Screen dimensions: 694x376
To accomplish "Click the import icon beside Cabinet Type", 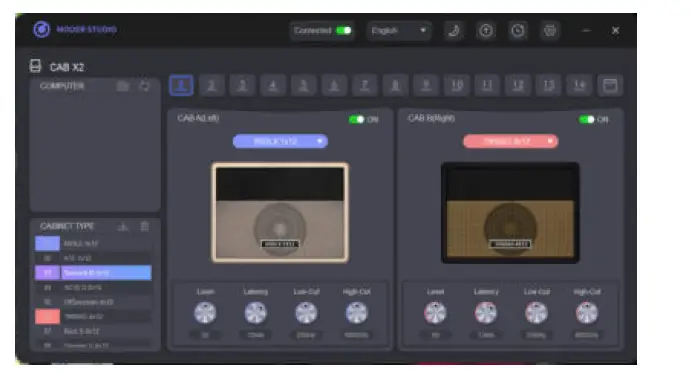I will coord(123,226).
